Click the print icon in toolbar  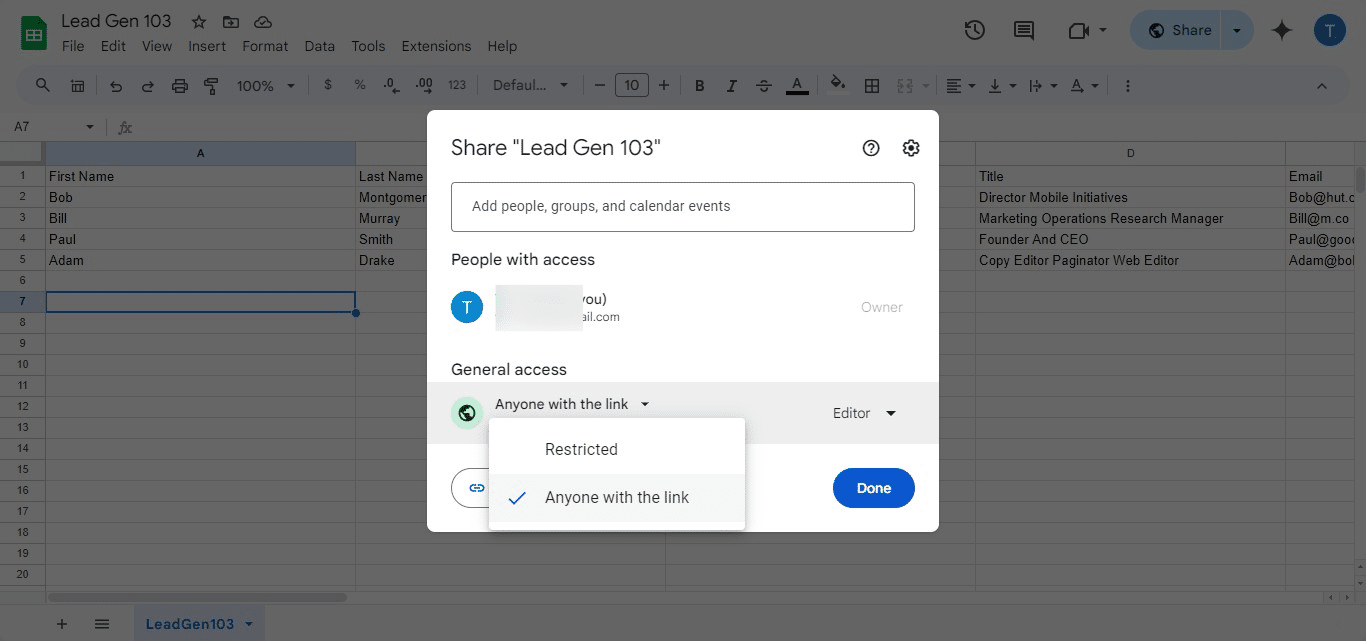pos(180,86)
